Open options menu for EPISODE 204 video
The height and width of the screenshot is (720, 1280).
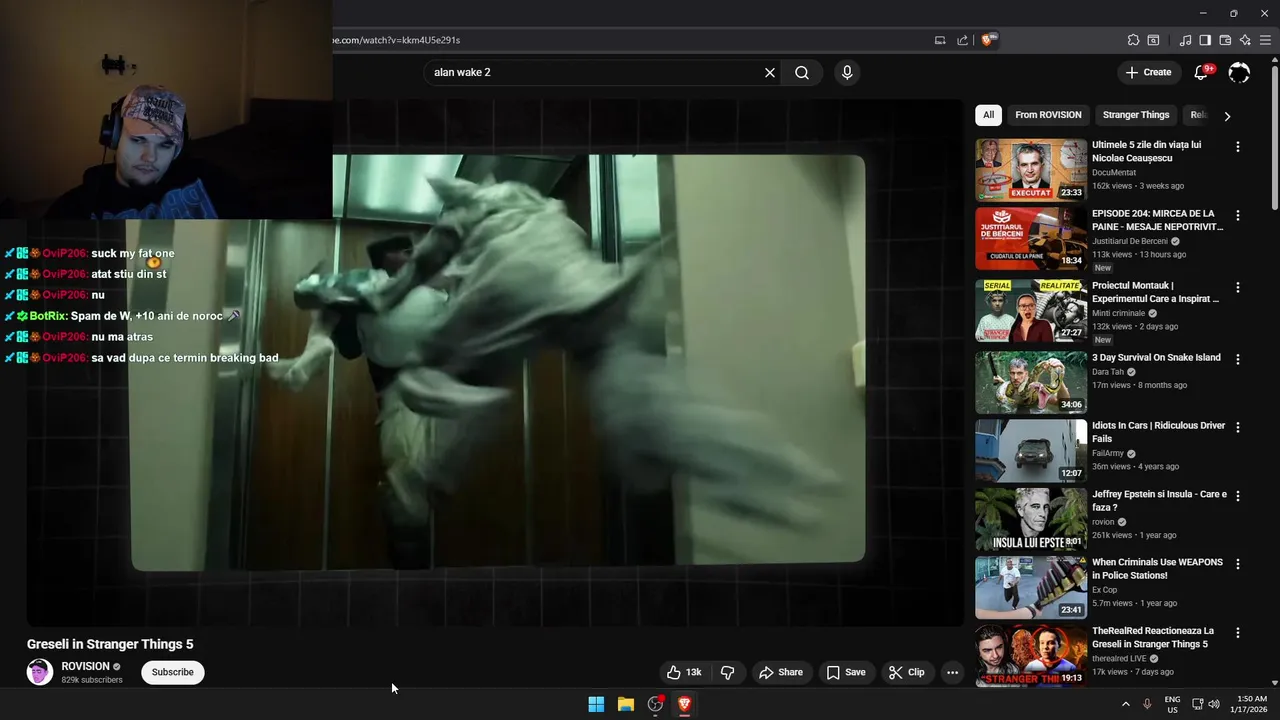click(1238, 215)
